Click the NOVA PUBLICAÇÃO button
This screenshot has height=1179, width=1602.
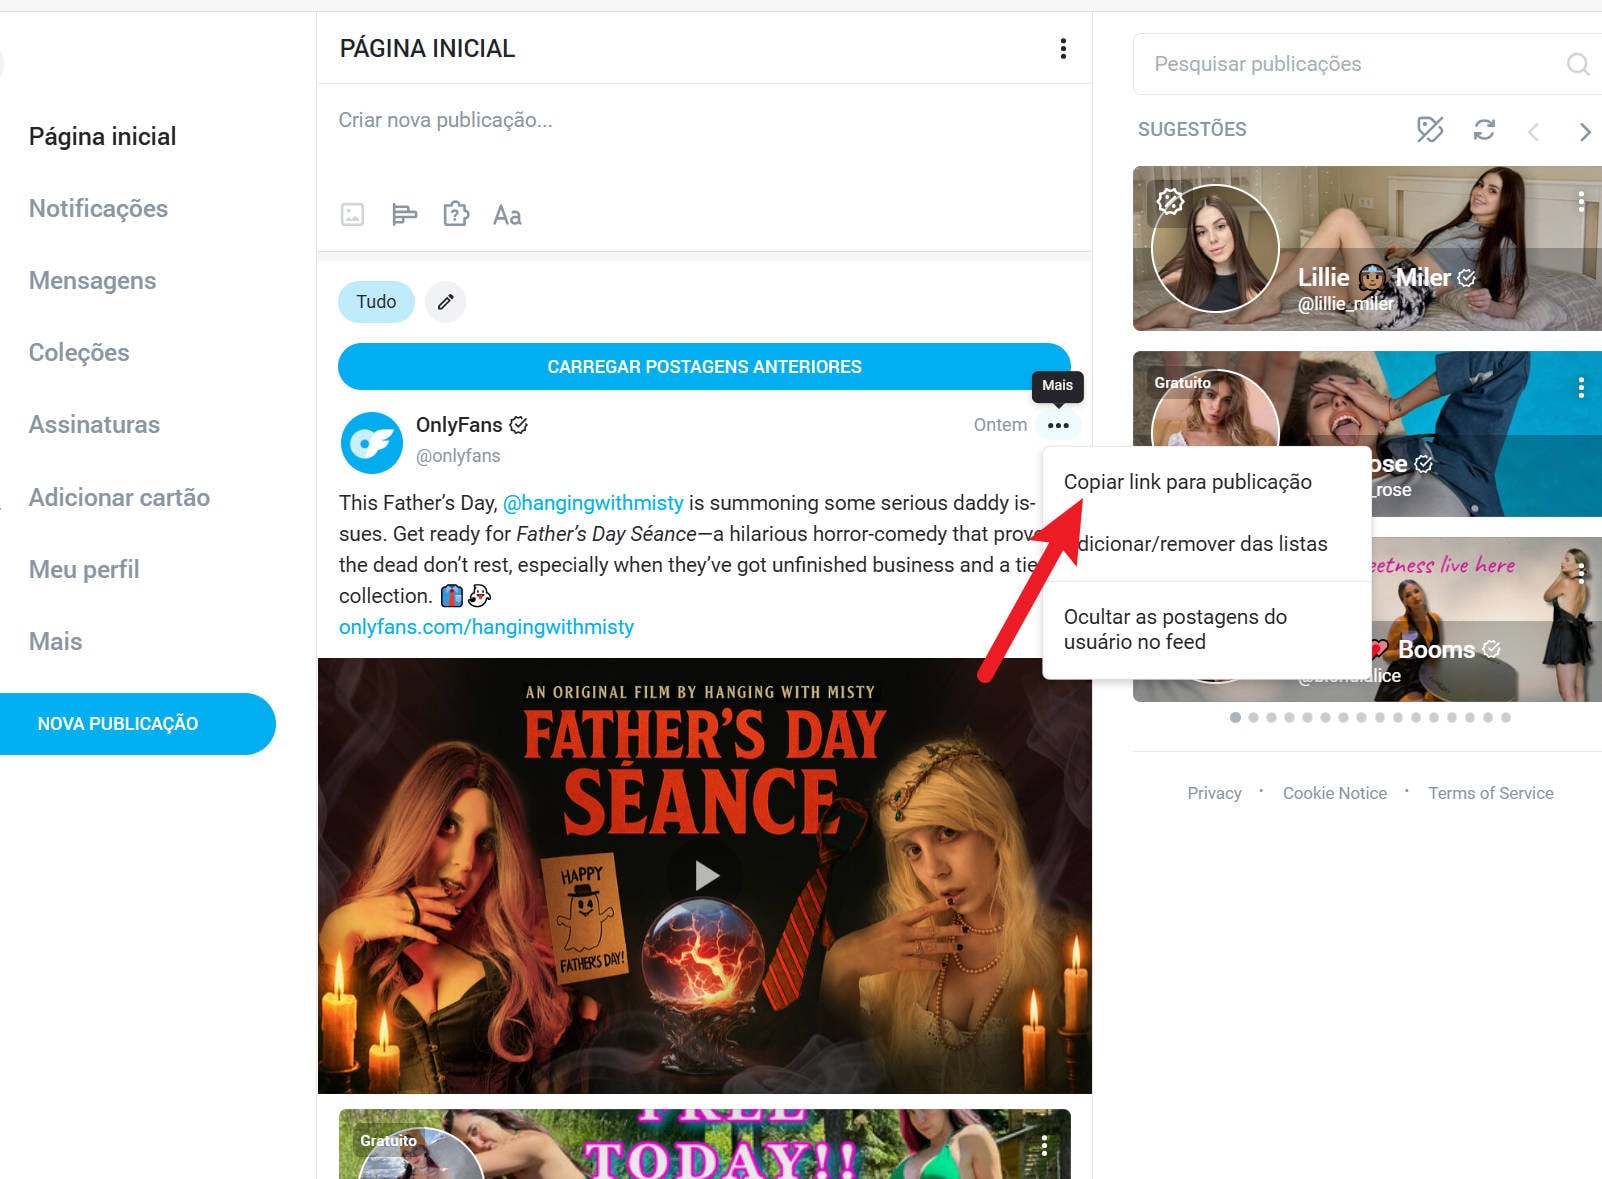(137, 724)
